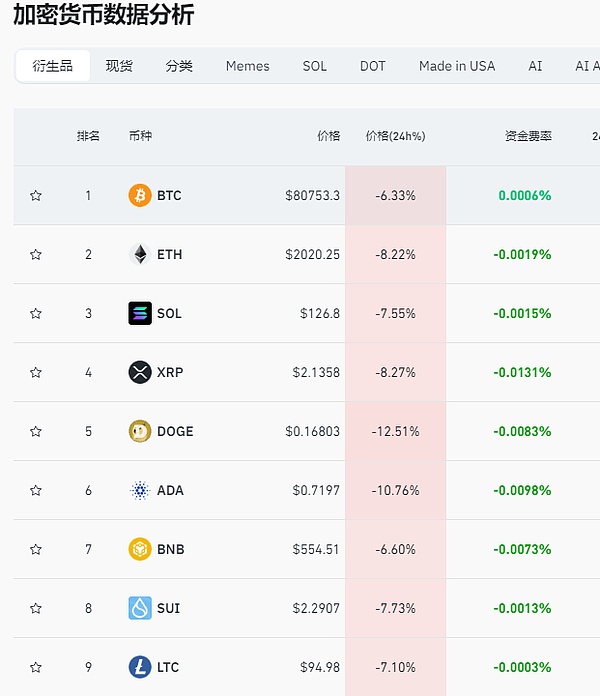
Task: Click the Ethereum coin icon
Action: 140,254
